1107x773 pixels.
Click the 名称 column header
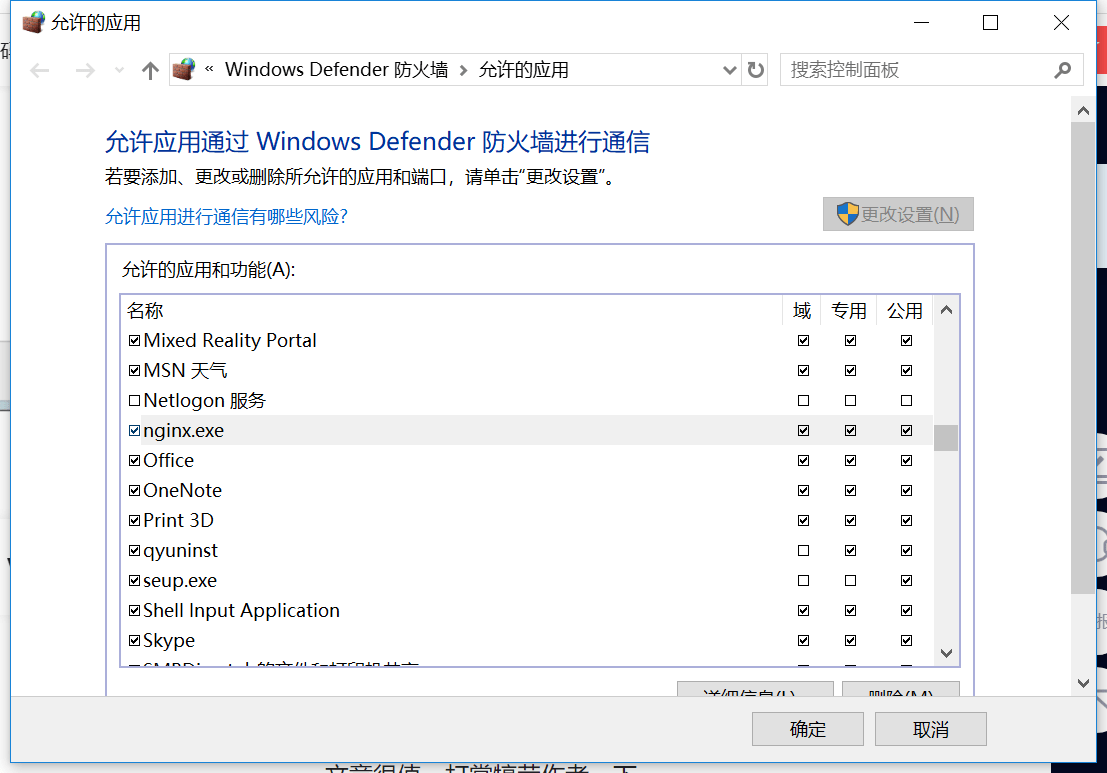pyautogui.click(x=146, y=311)
